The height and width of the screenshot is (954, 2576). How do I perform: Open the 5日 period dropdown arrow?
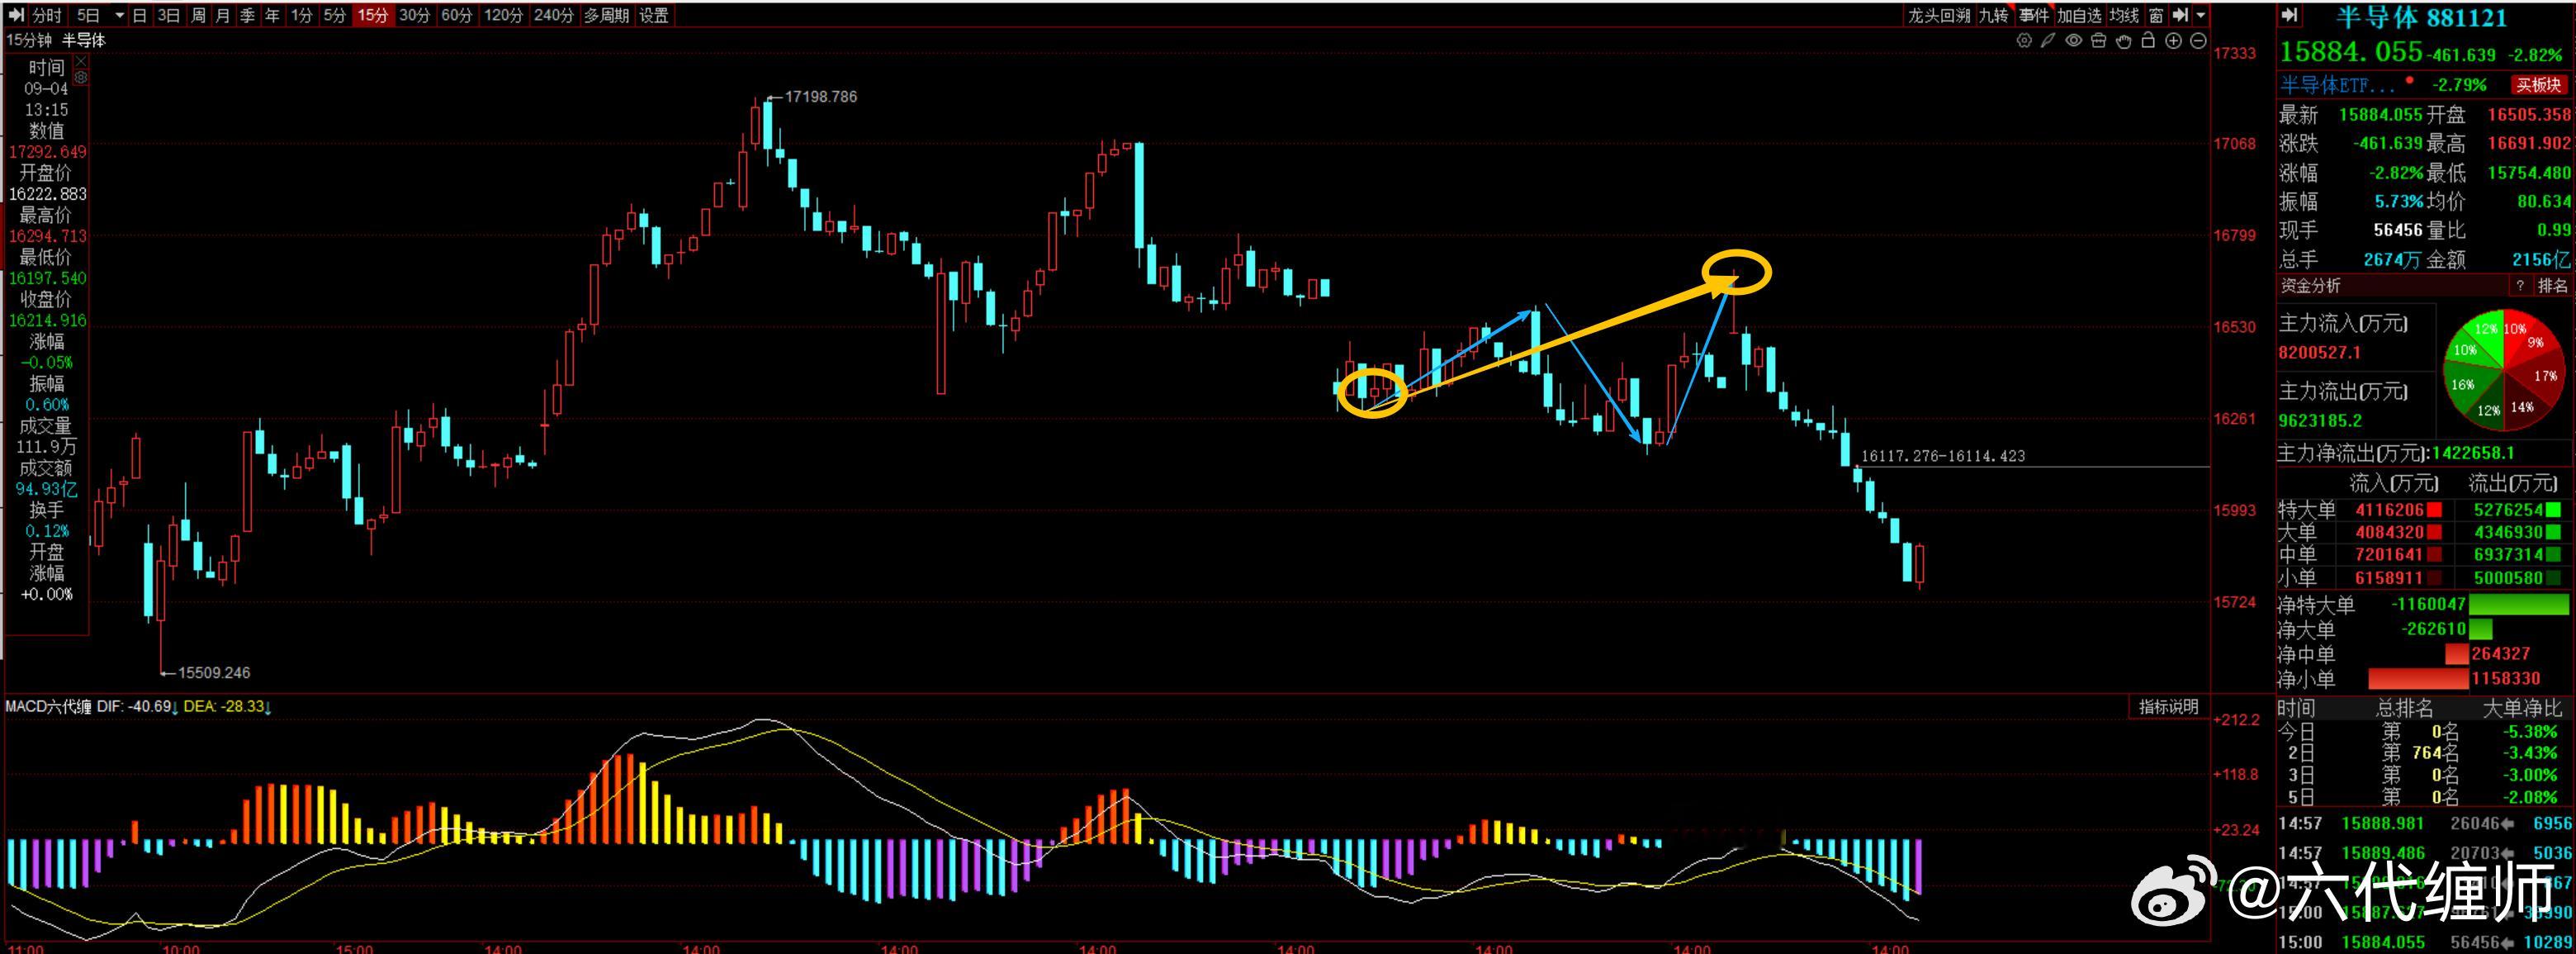pos(119,15)
